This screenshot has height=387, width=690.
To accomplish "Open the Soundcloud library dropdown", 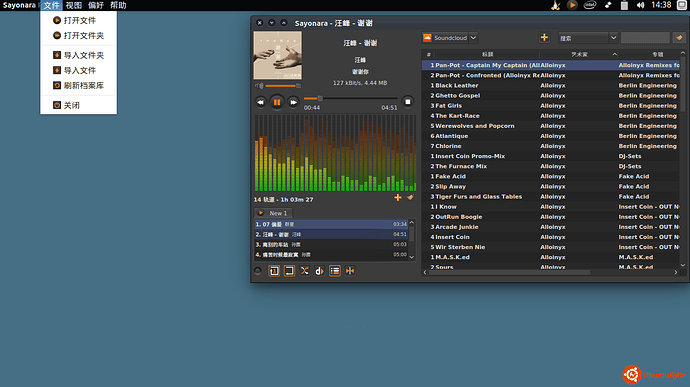I will (473, 38).
